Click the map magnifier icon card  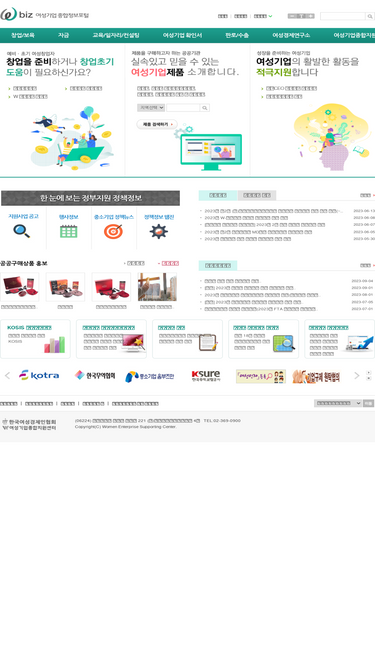[264, 339]
